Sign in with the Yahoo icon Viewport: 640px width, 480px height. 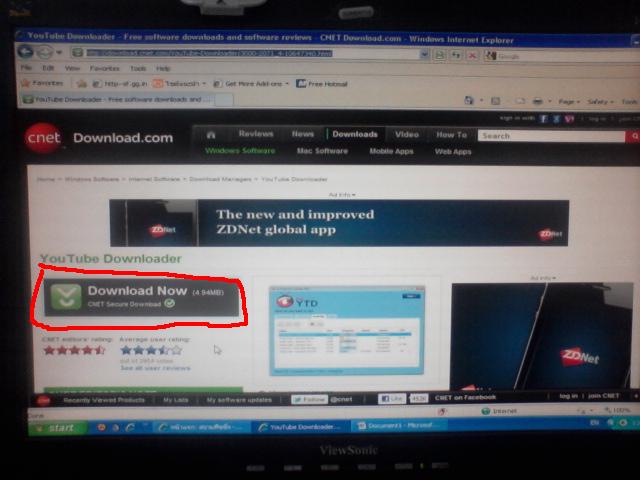569,119
